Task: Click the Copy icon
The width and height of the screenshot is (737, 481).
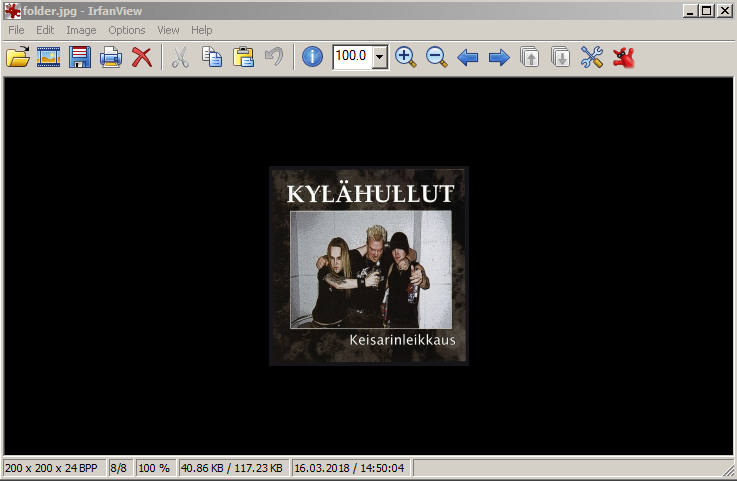Action: 212,57
